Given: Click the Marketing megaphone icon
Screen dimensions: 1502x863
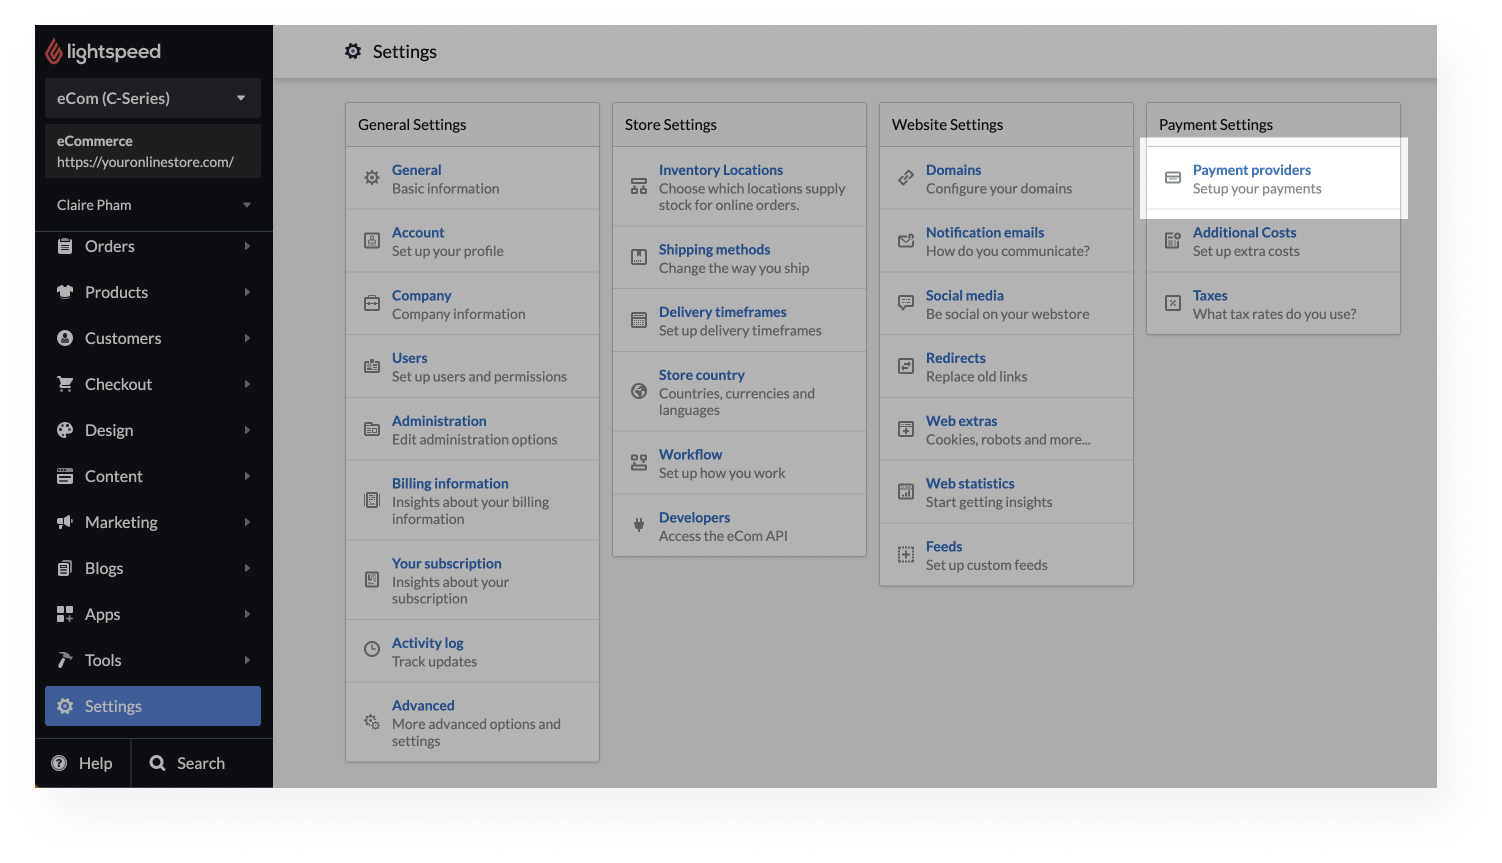Looking at the screenshot, I should [65, 522].
